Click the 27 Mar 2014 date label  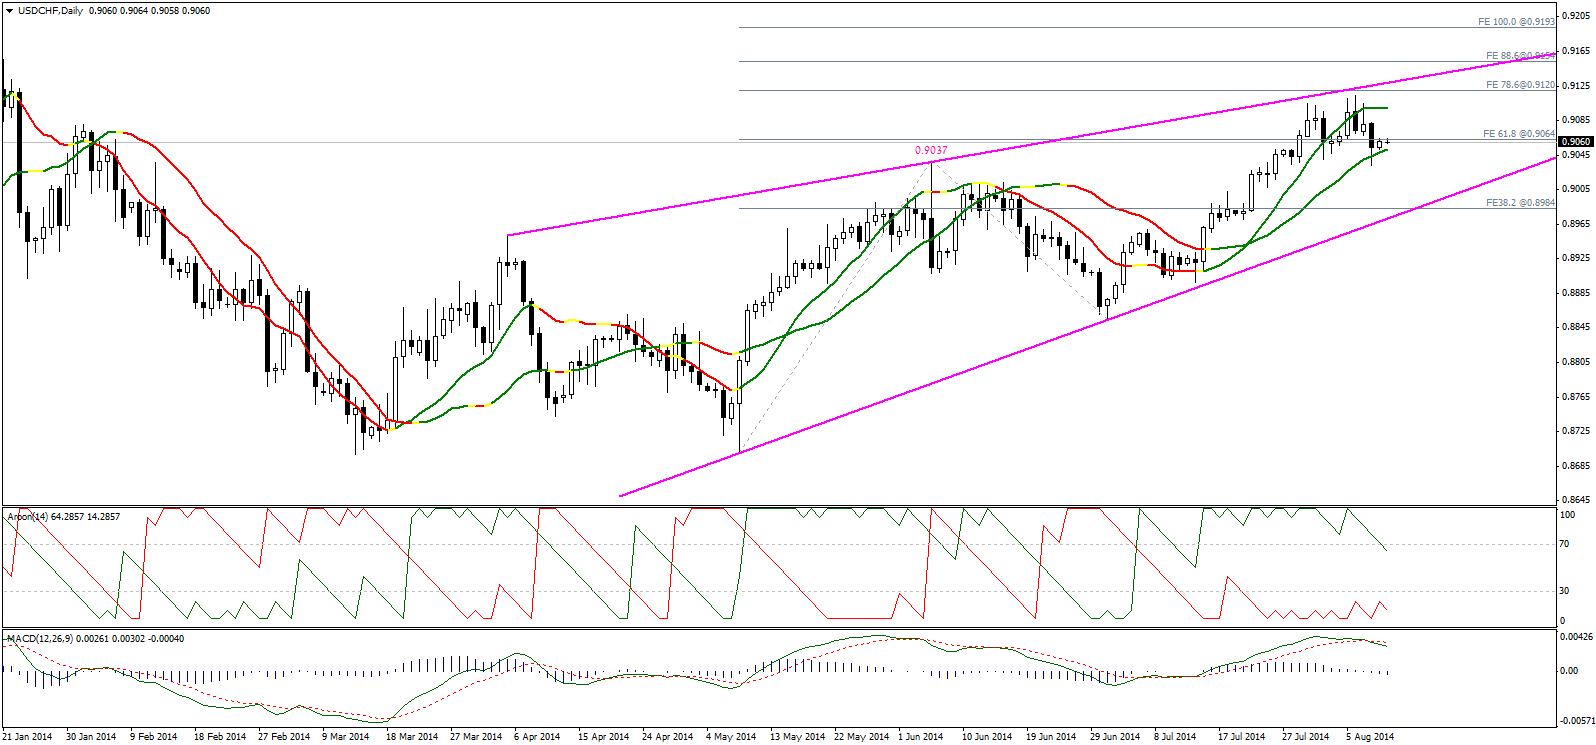click(476, 737)
